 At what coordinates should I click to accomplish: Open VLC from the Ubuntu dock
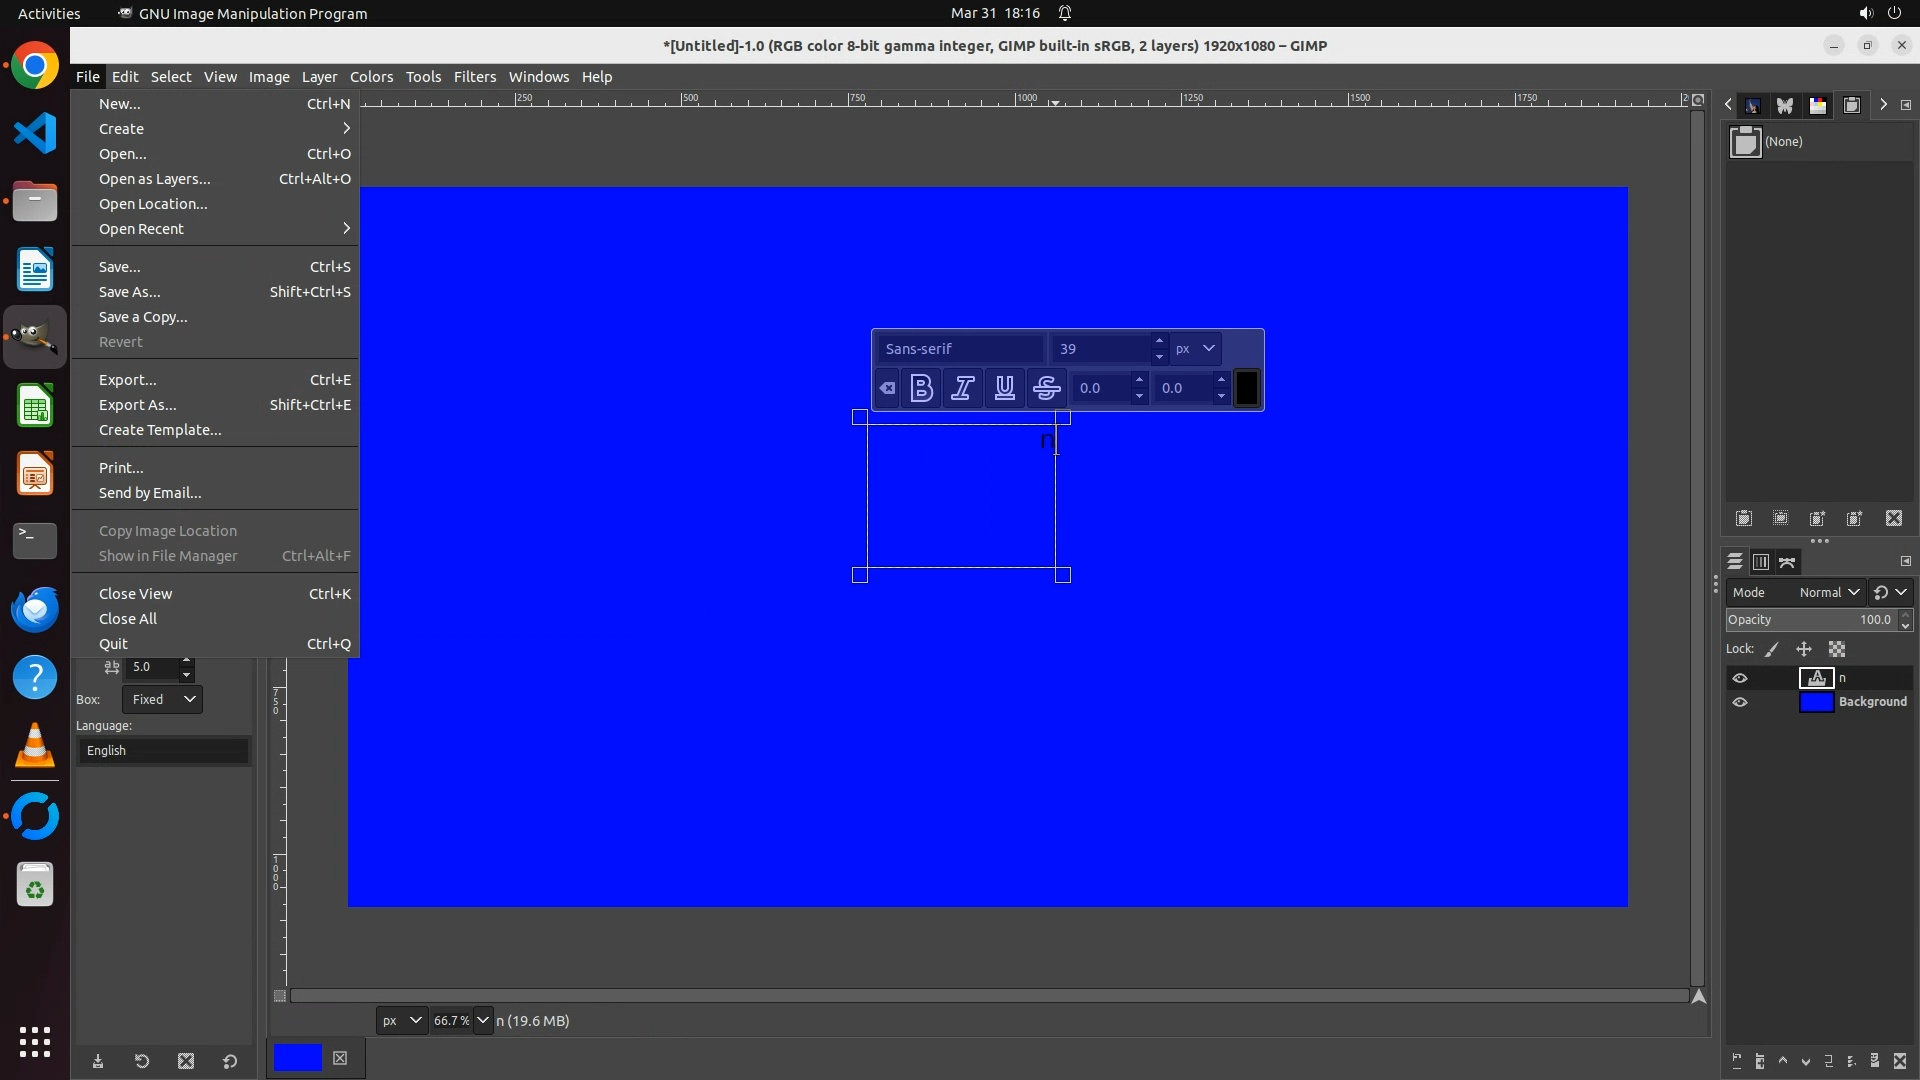35,746
